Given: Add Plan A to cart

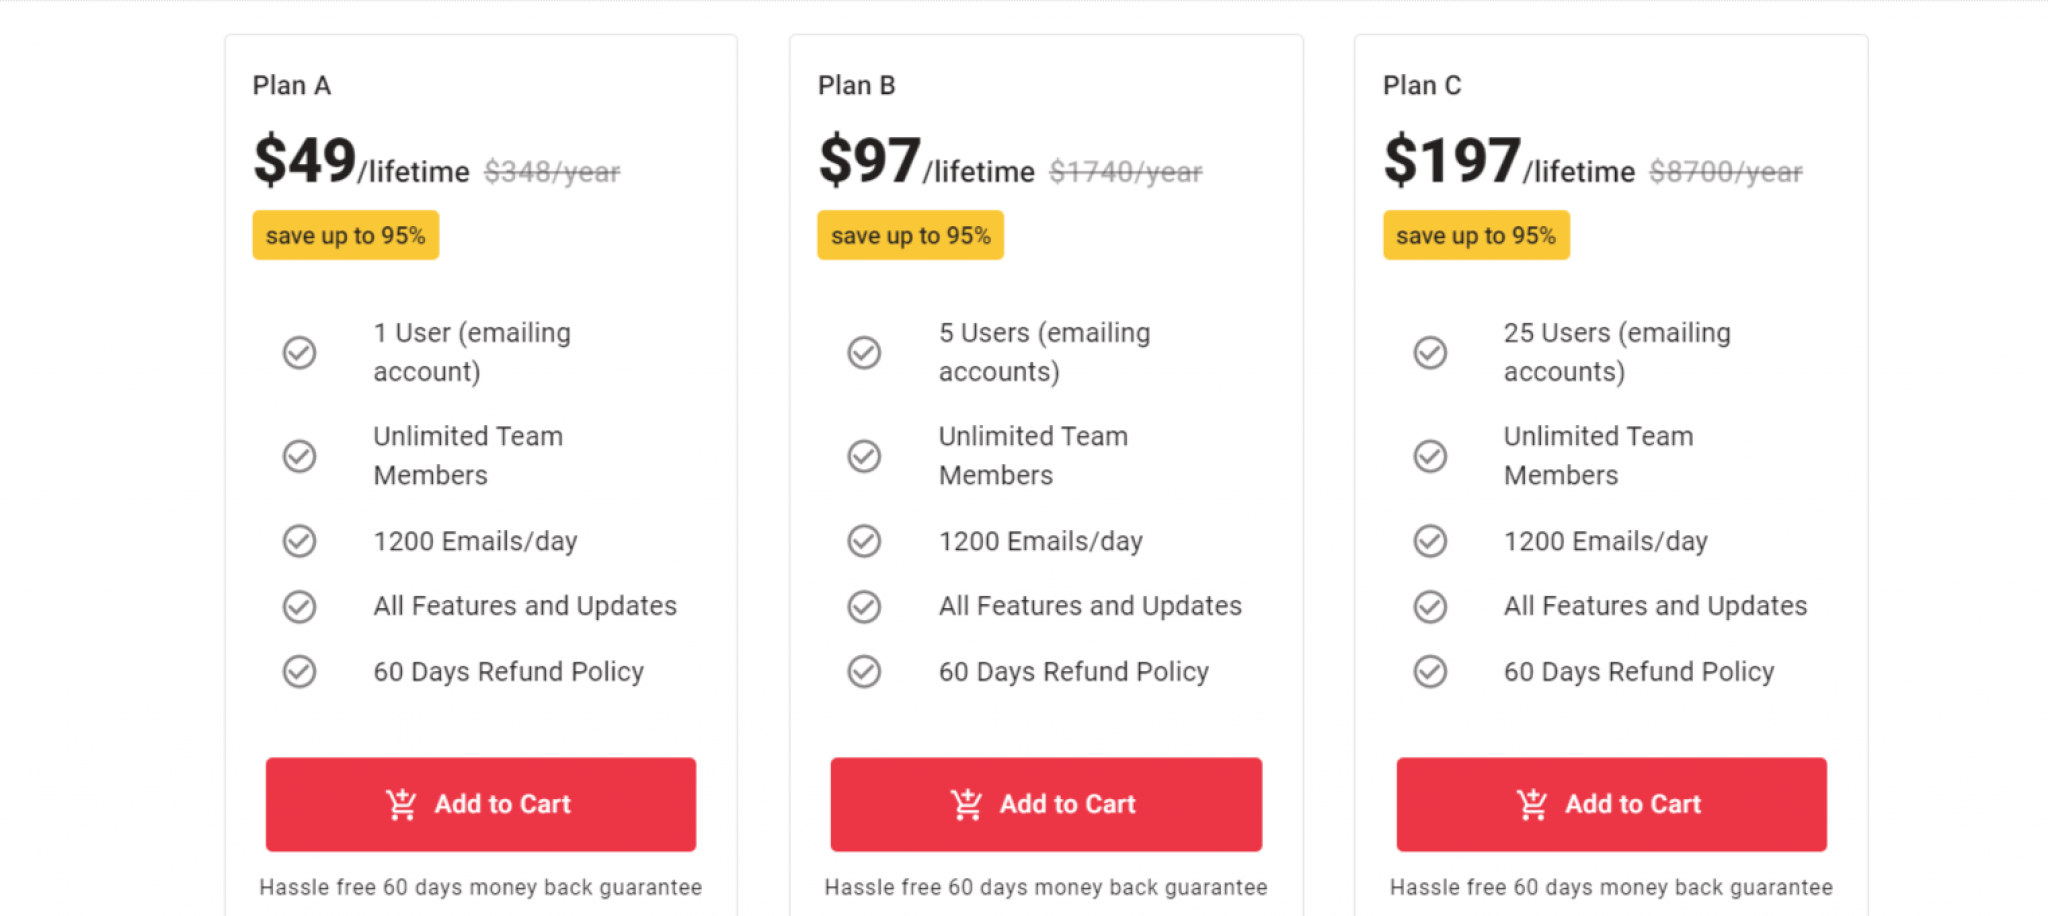Looking at the screenshot, I should click(481, 804).
